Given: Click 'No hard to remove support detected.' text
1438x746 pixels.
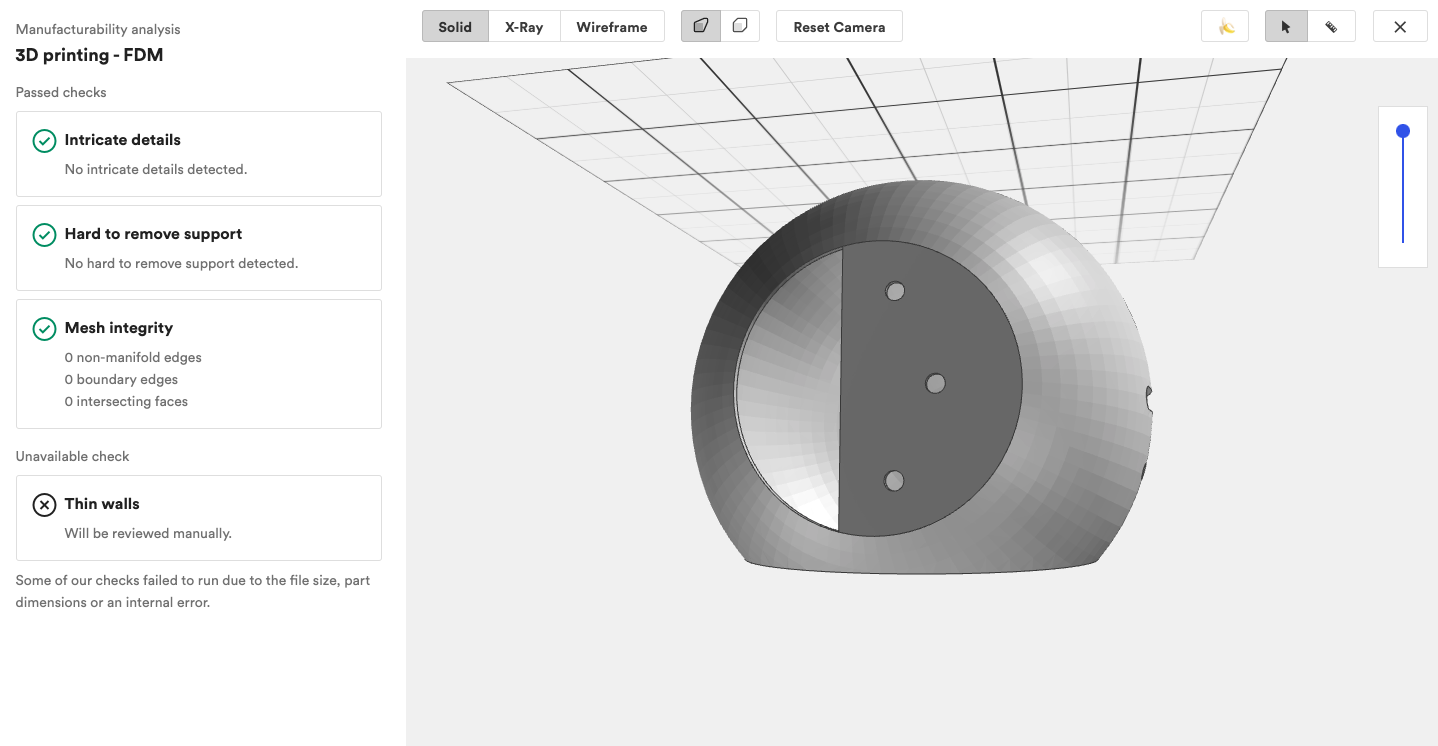Looking at the screenshot, I should pos(181,263).
